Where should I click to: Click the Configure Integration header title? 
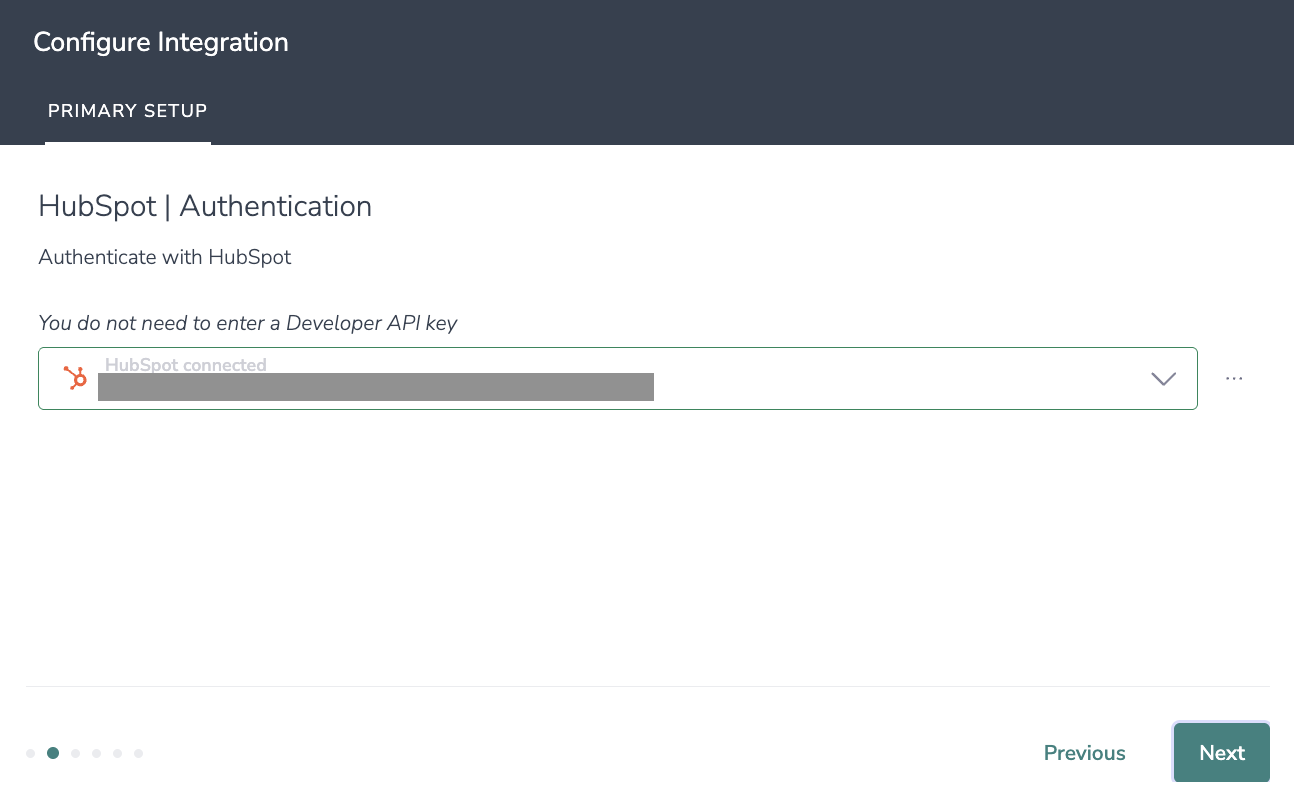[x=161, y=42]
